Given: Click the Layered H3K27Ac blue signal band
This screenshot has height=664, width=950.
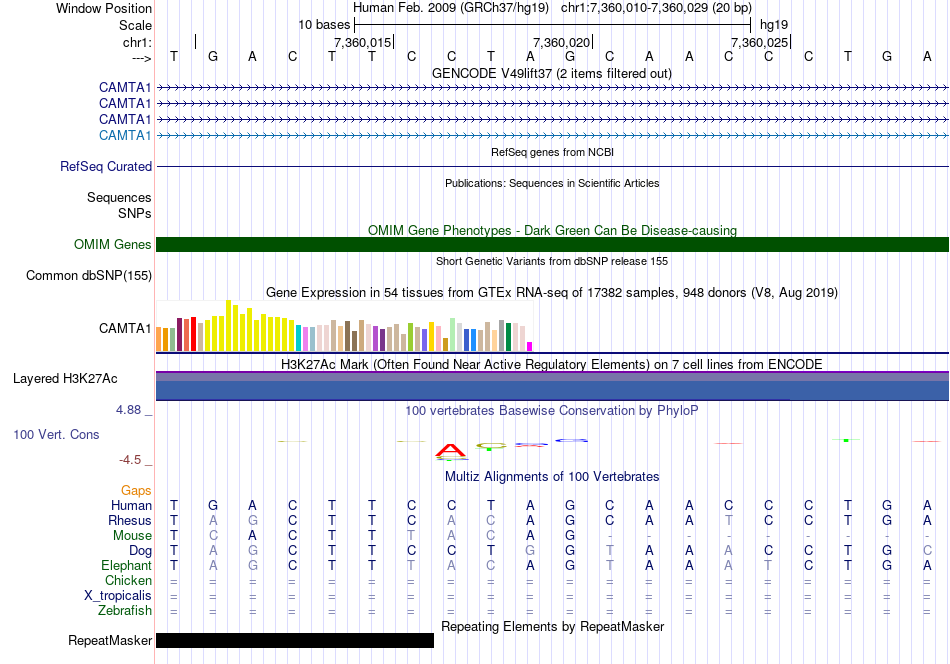Looking at the screenshot, I should coord(552,390).
